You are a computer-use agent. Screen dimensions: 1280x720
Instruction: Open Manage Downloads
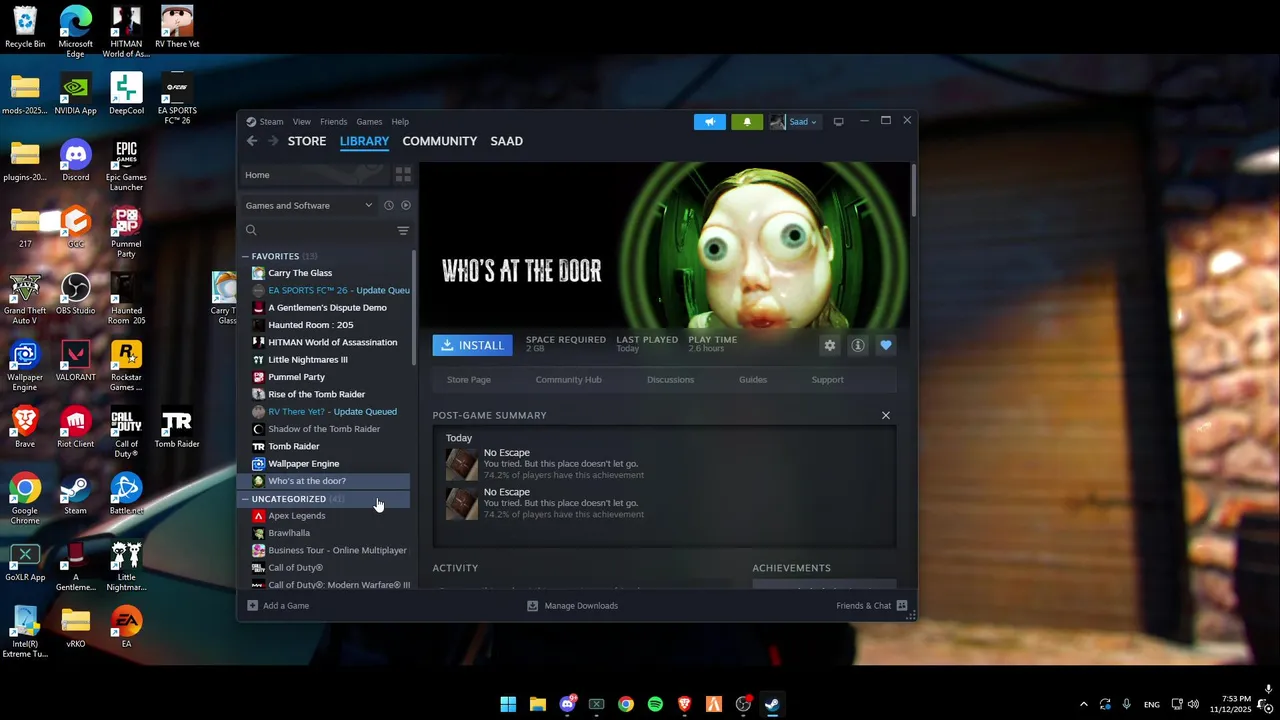point(572,606)
